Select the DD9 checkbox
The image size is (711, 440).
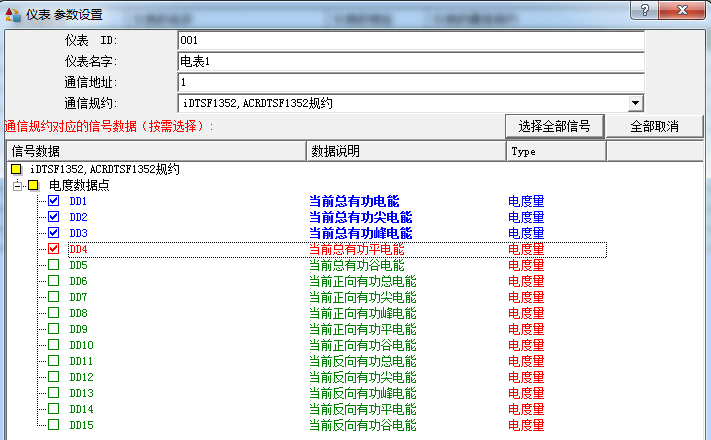54,328
